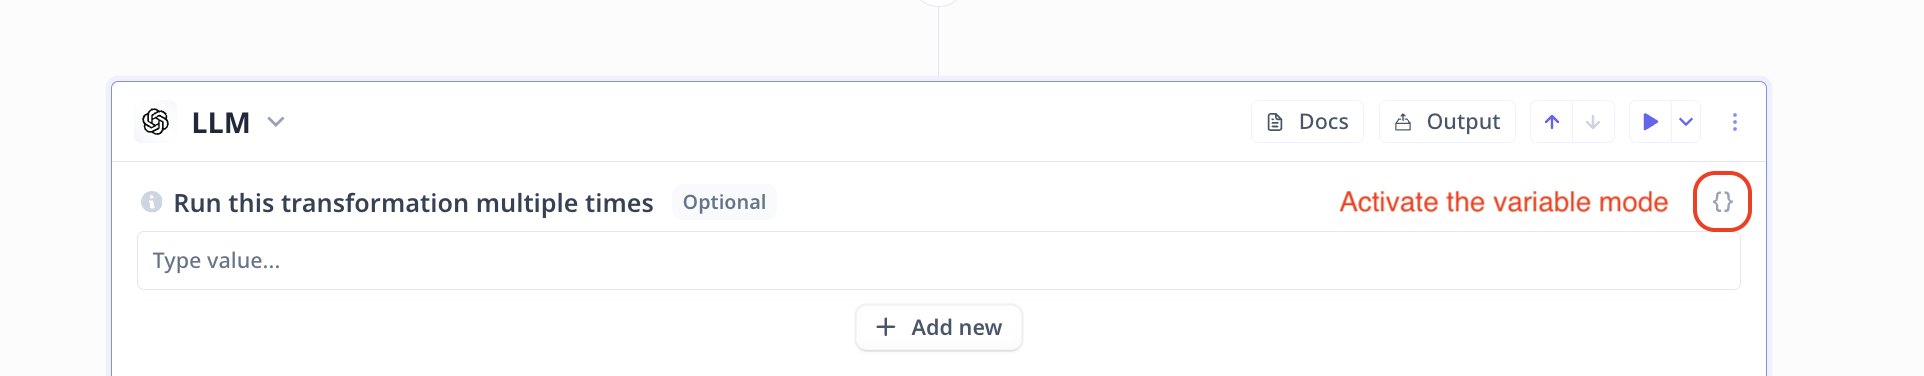Open run options chevron beside play
The width and height of the screenshot is (1924, 376).
click(x=1686, y=122)
